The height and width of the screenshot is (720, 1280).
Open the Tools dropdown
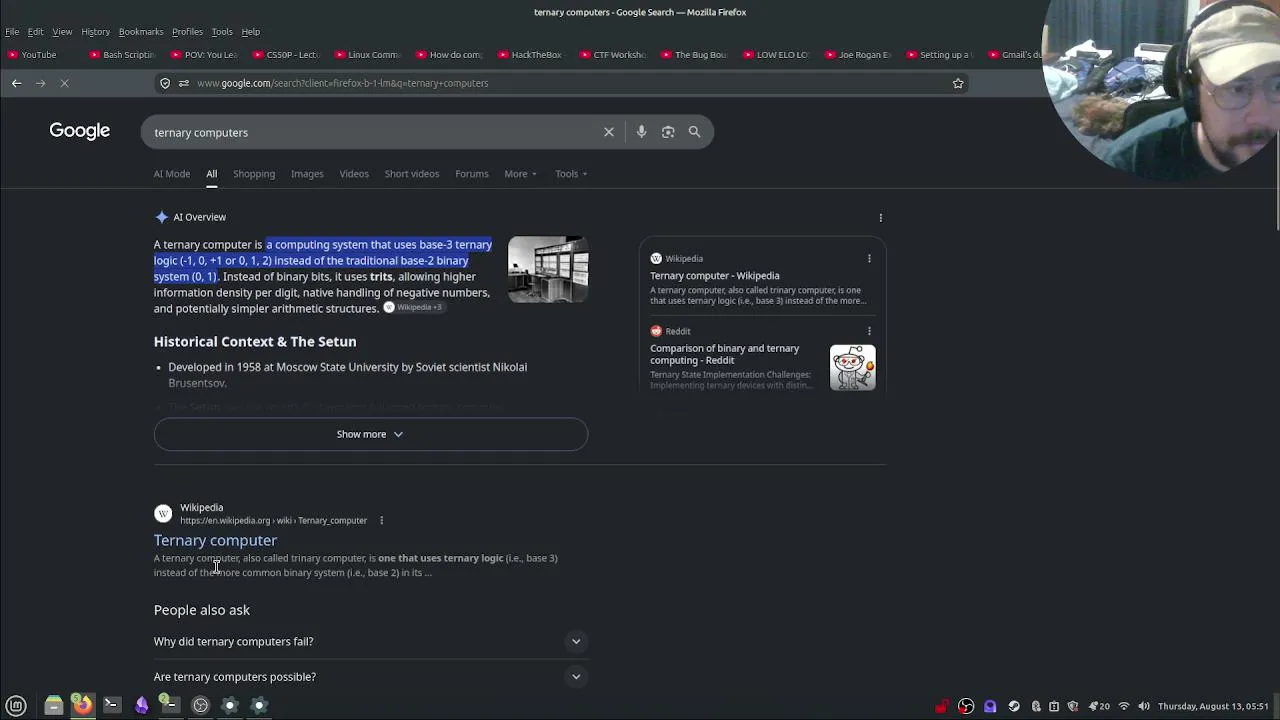coord(571,174)
